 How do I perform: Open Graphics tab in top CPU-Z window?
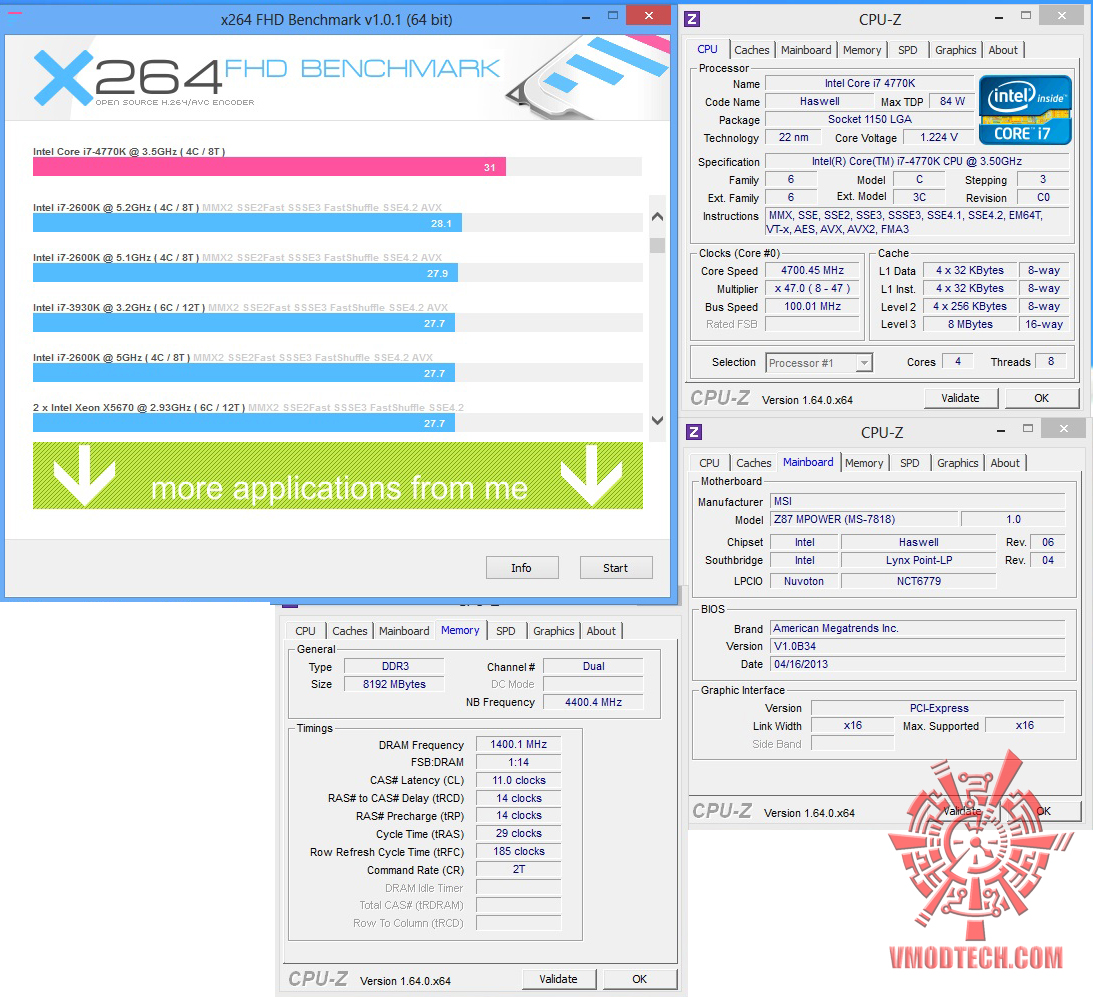pos(956,50)
